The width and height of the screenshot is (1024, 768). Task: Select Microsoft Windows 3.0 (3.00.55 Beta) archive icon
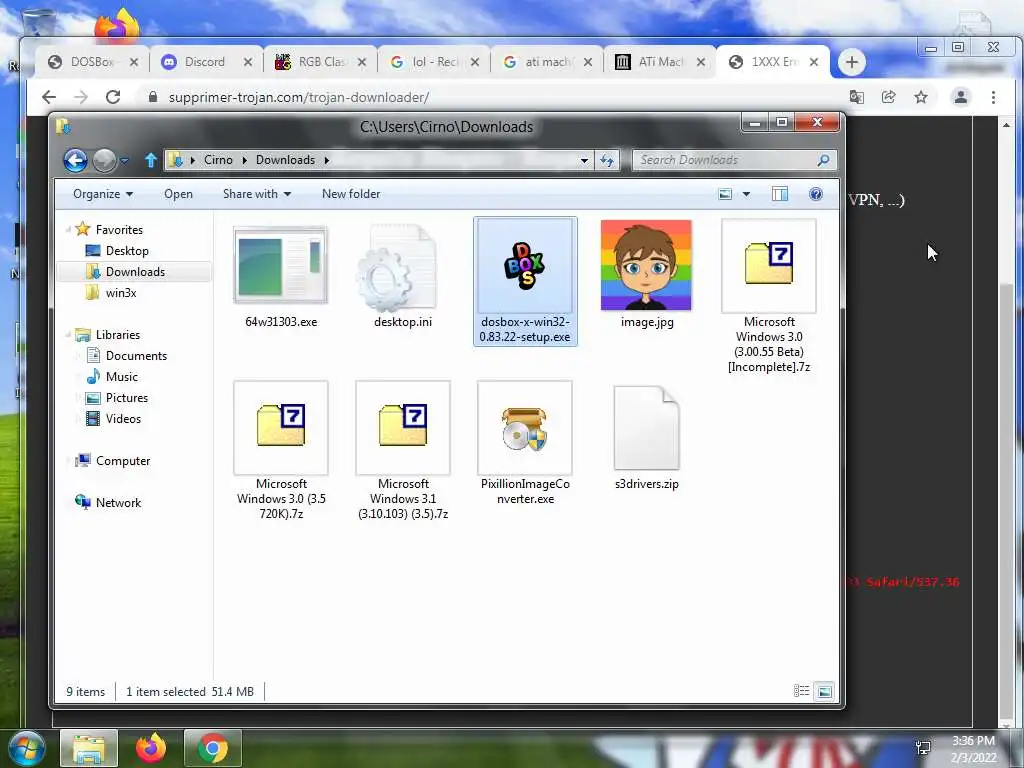(769, 265)
